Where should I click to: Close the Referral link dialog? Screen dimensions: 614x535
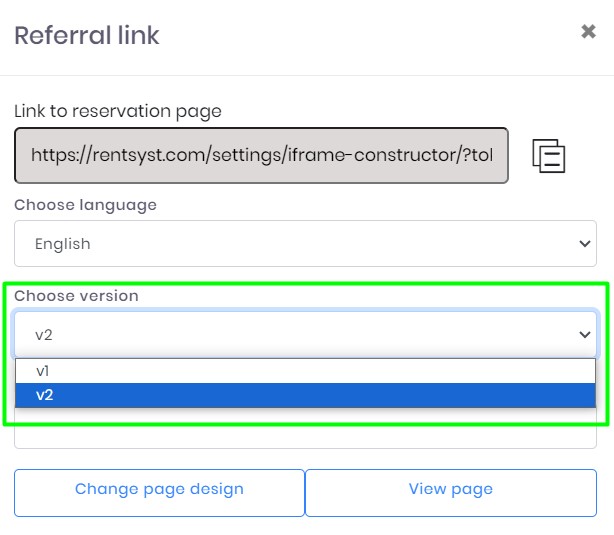[x=589, y=32]
